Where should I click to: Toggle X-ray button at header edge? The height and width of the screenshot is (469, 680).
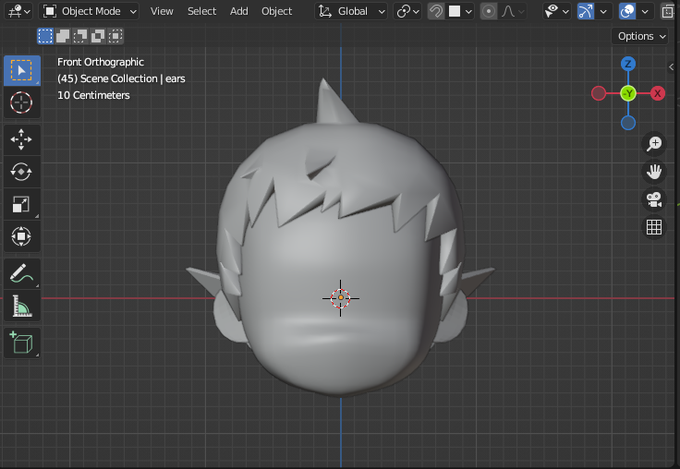click(x=668, y=11)
